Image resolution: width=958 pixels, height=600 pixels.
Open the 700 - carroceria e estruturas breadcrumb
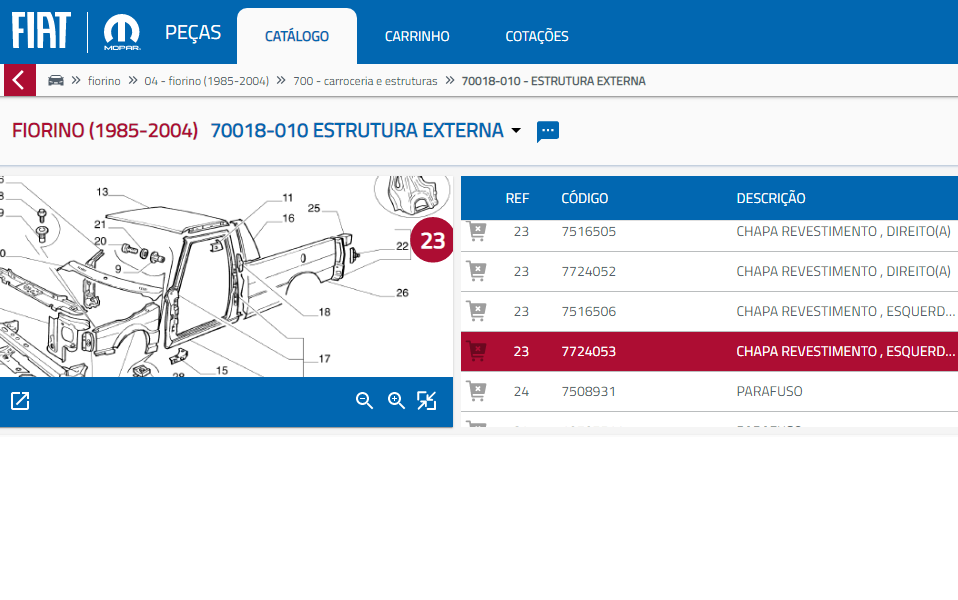[x=365, y=81]
